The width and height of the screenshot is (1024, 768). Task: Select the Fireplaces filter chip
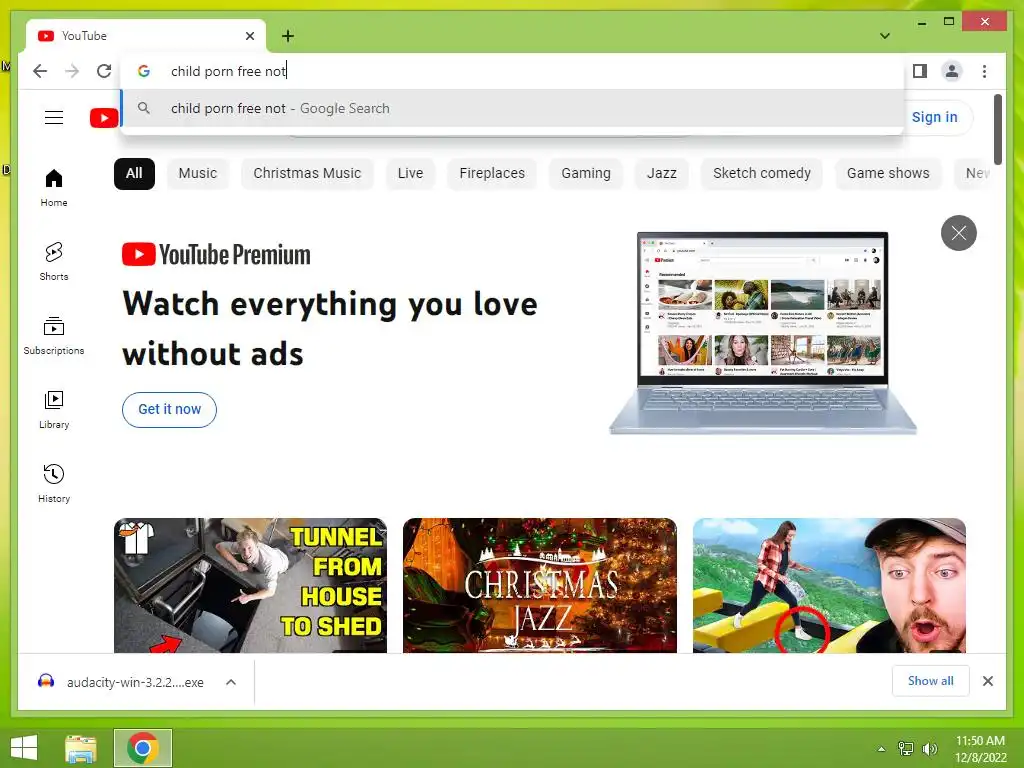click(492, 174)
